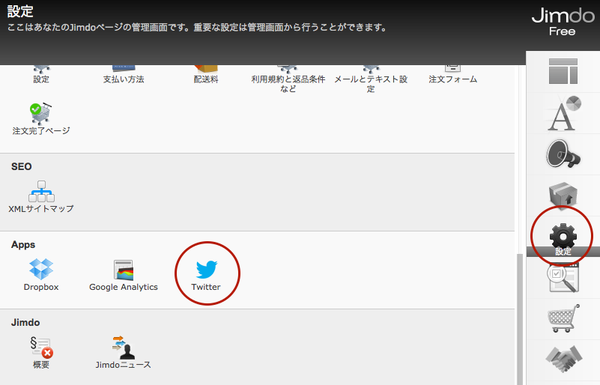Open the Google Analytics app
600x385 pixels.
coord(123,276)
